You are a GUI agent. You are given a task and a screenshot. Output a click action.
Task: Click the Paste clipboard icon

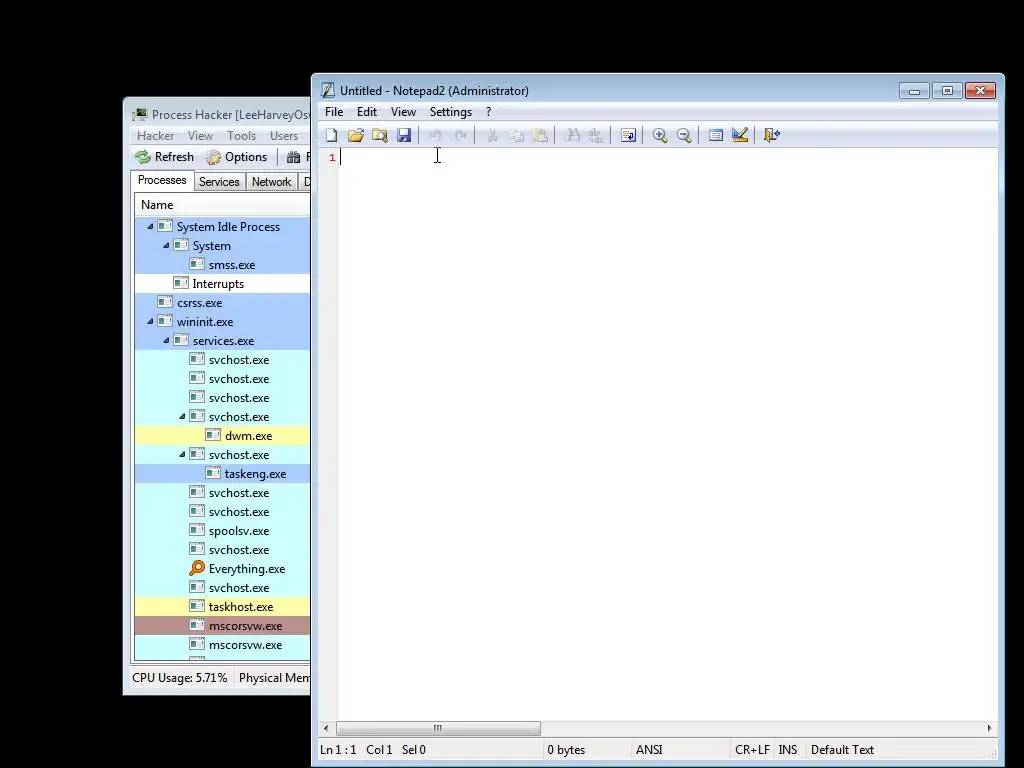coord(539,135)
